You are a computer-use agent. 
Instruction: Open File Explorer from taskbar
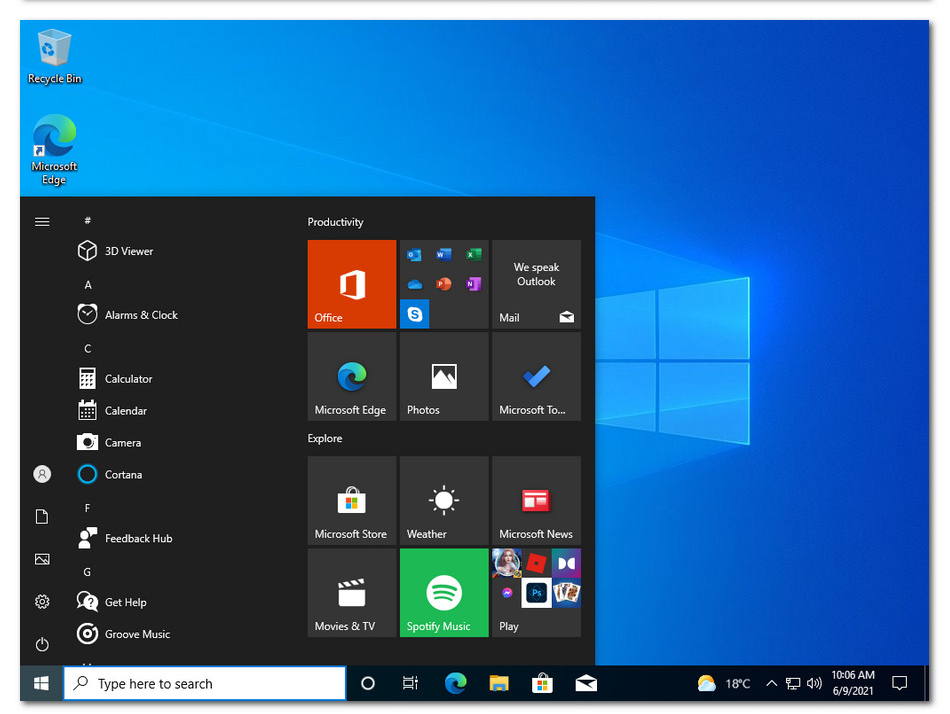pyautogui.click(x=499, y=684)
